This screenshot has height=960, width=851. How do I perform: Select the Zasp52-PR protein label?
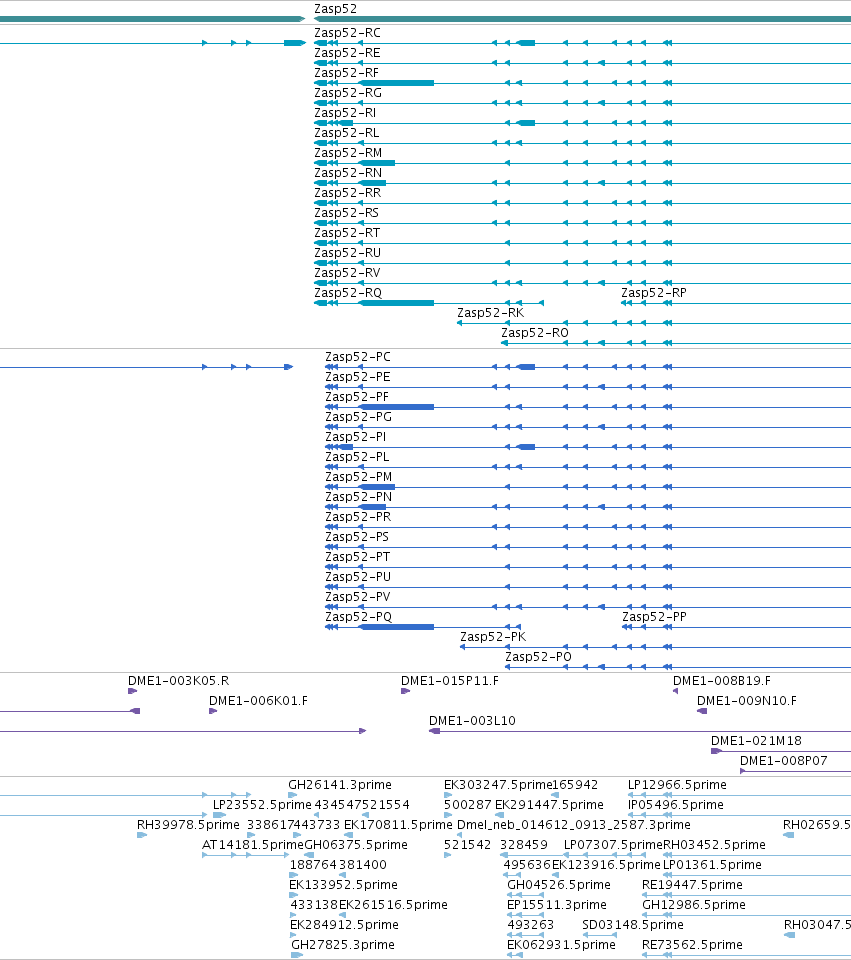tap(358, 517)
